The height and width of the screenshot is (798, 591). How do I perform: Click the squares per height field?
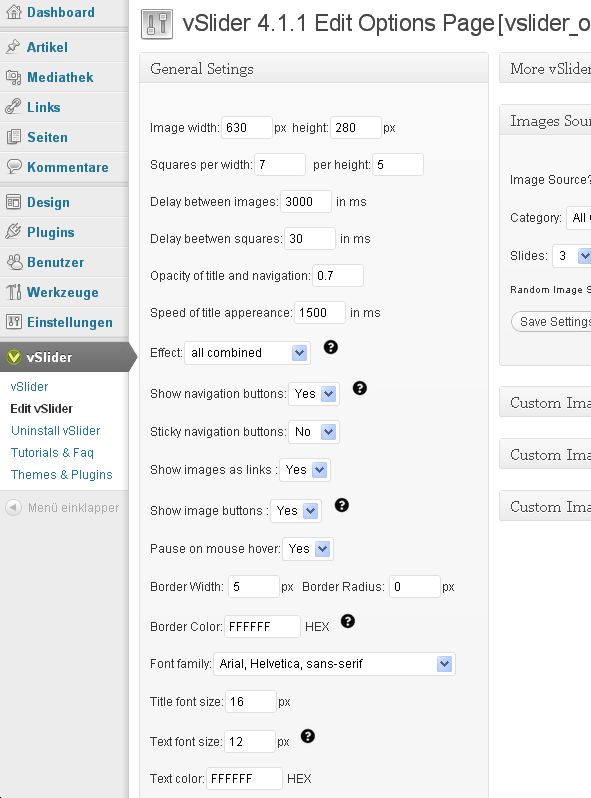[x=398, y=165]
